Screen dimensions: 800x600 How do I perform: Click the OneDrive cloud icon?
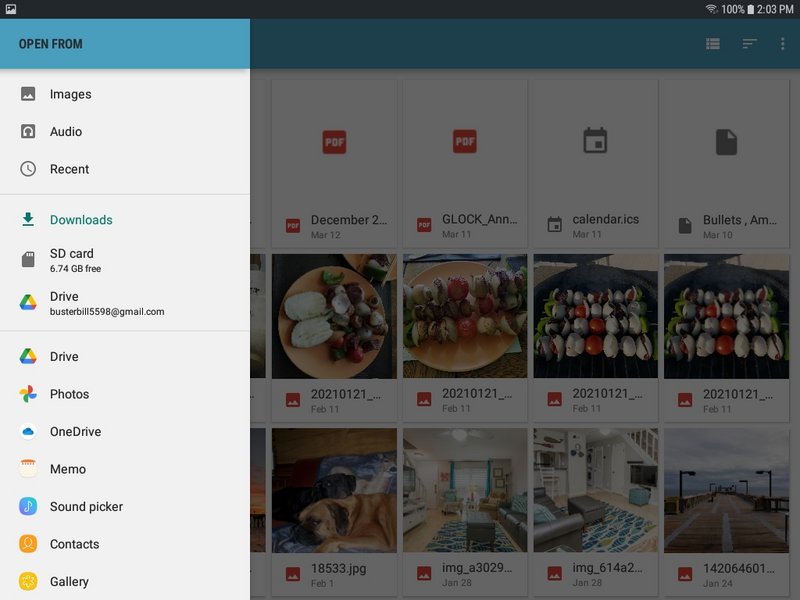point(28,432)
